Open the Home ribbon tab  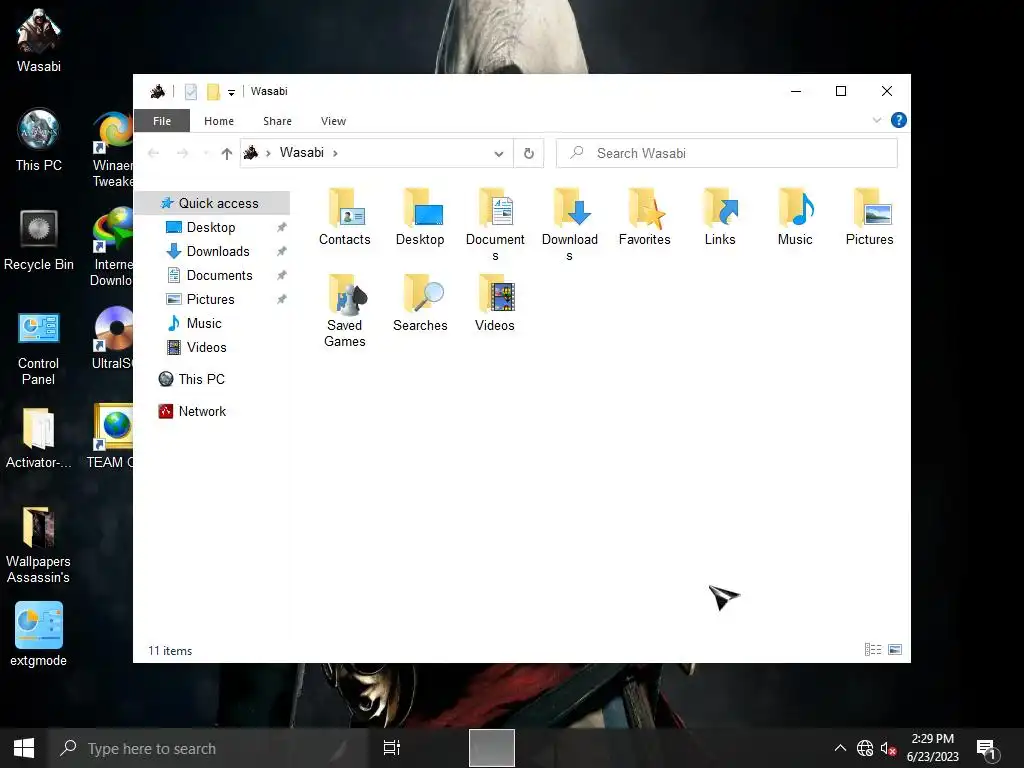click(219, 121)
